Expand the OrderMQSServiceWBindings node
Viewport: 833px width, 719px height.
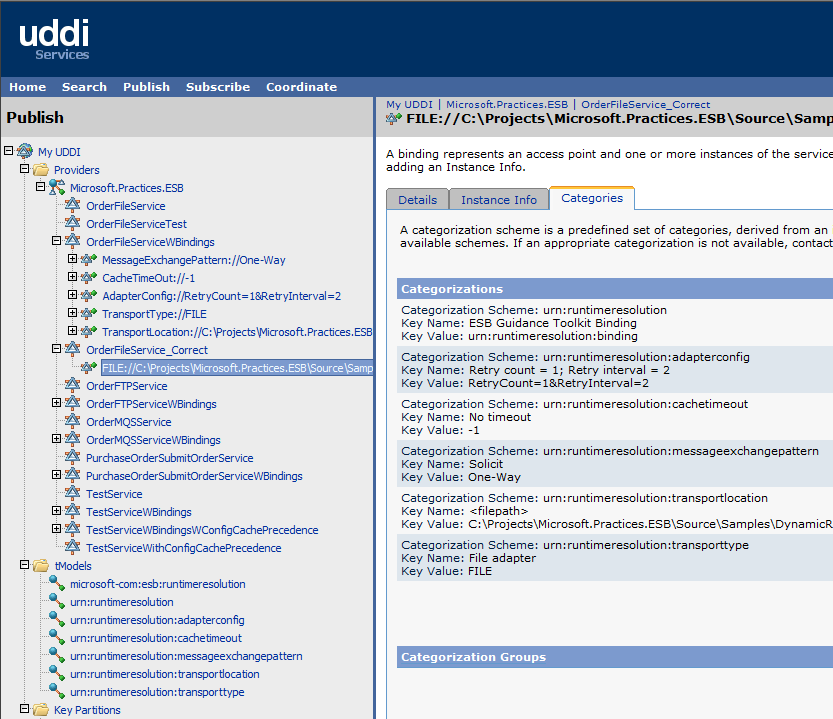click(x=56, y=438)
